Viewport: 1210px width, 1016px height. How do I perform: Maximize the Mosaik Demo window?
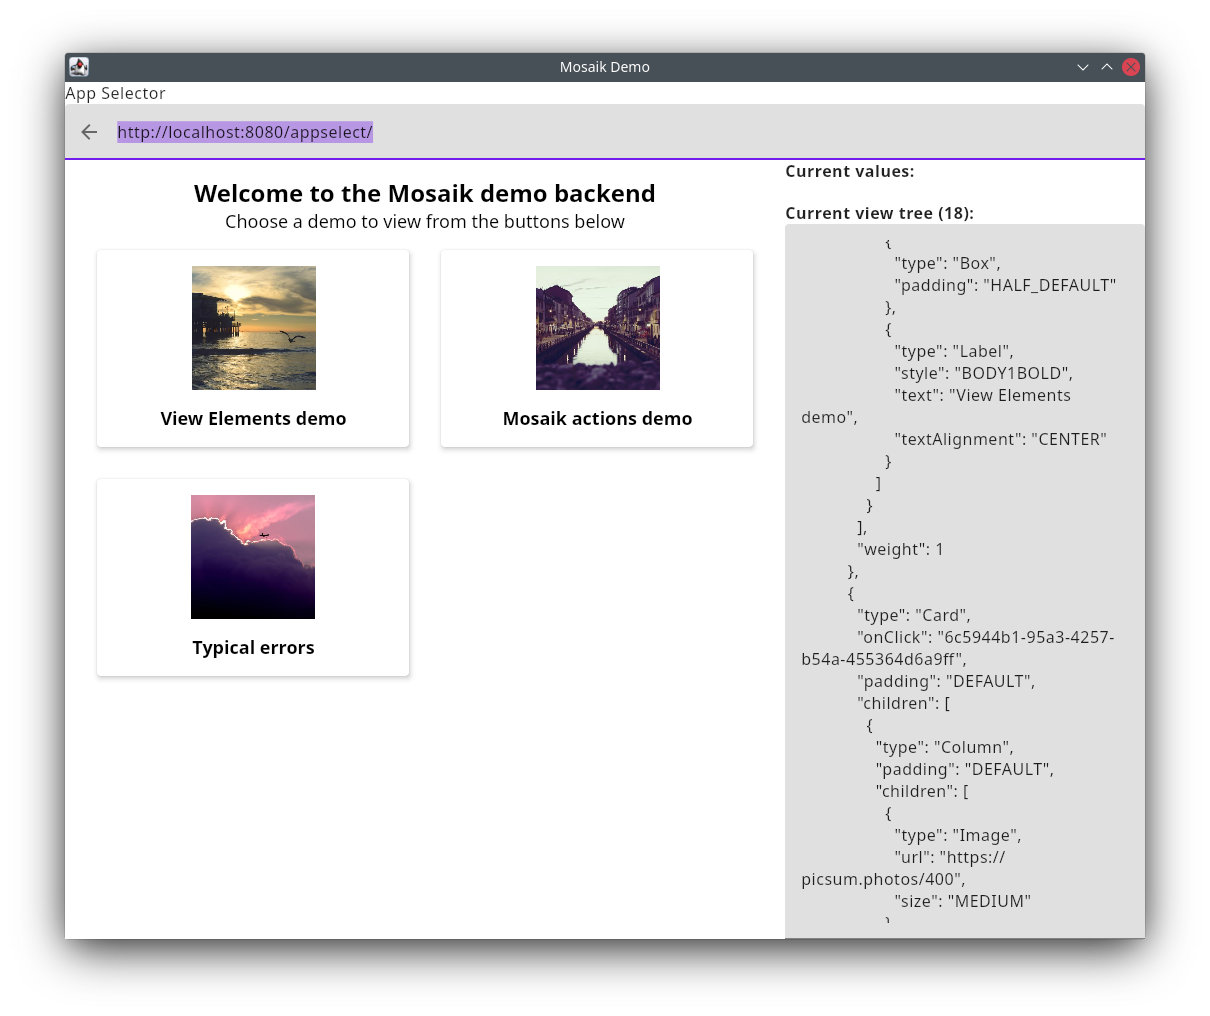pyautogui.click(x=1106, y=67)
